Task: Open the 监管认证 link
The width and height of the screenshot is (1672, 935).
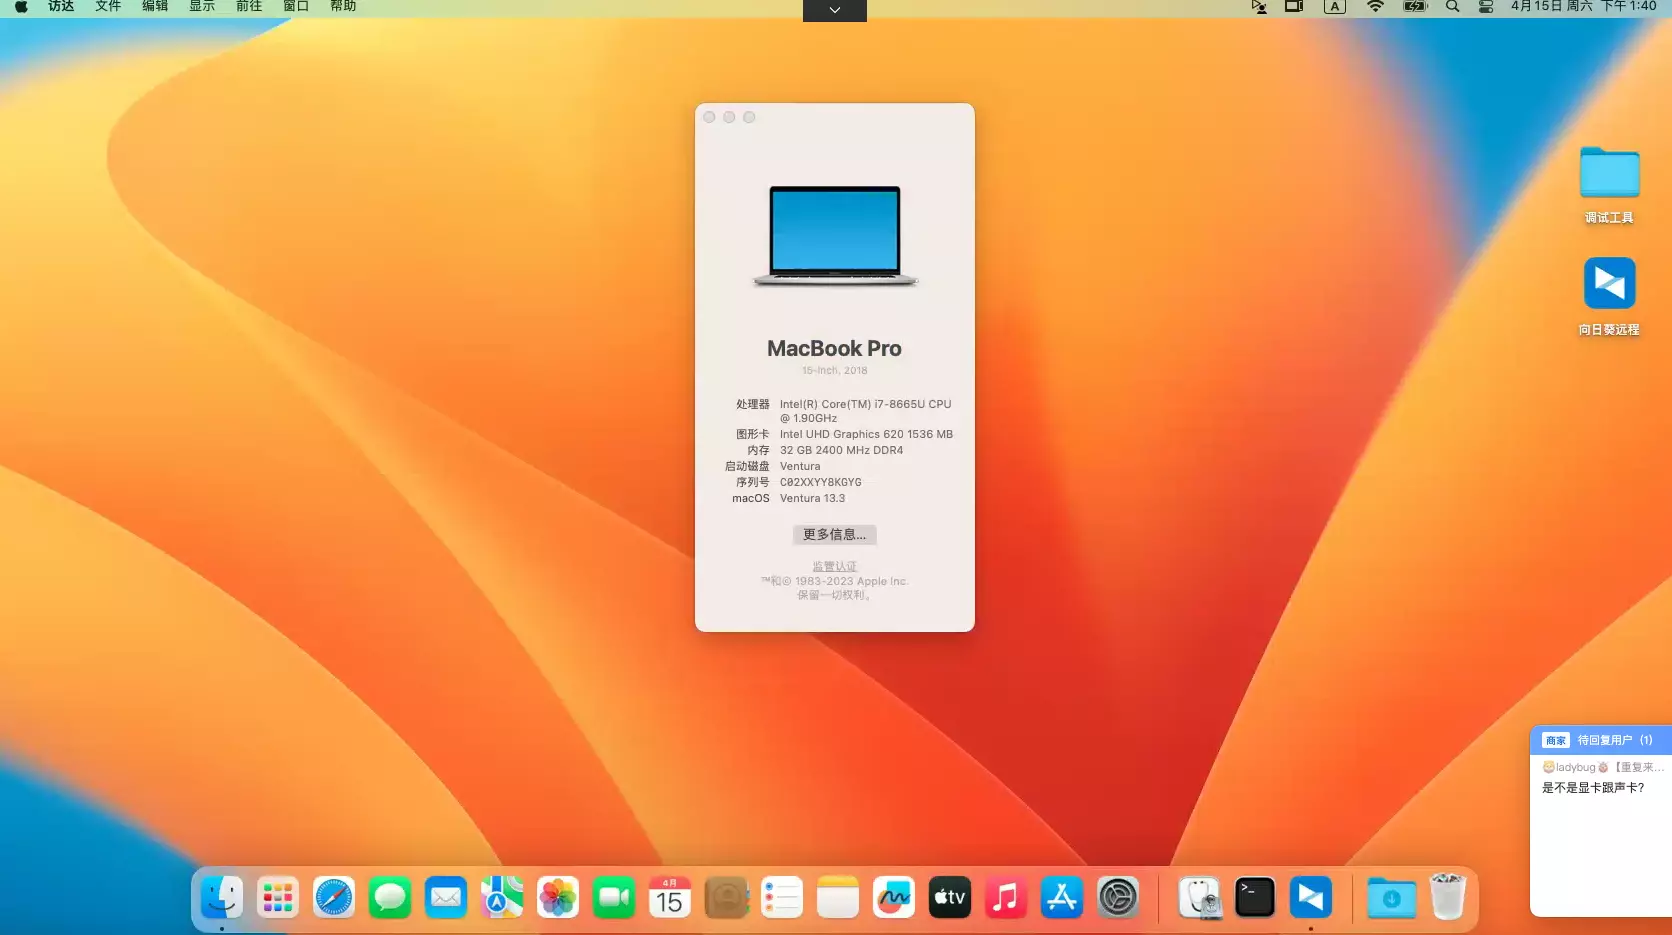Action: coord(834,566)
